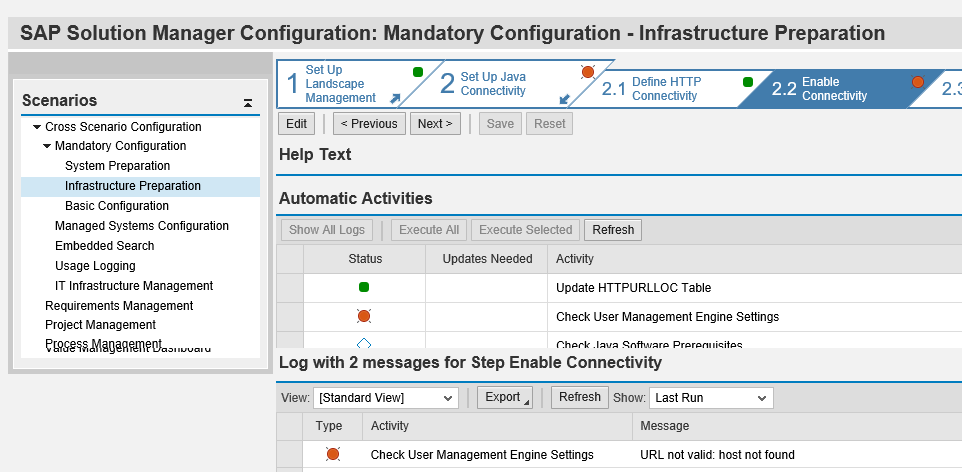Click red status in Automatic Activities UME row
Image resolution: width=962 pixels, height=472 pixels.
coord(364,316)
